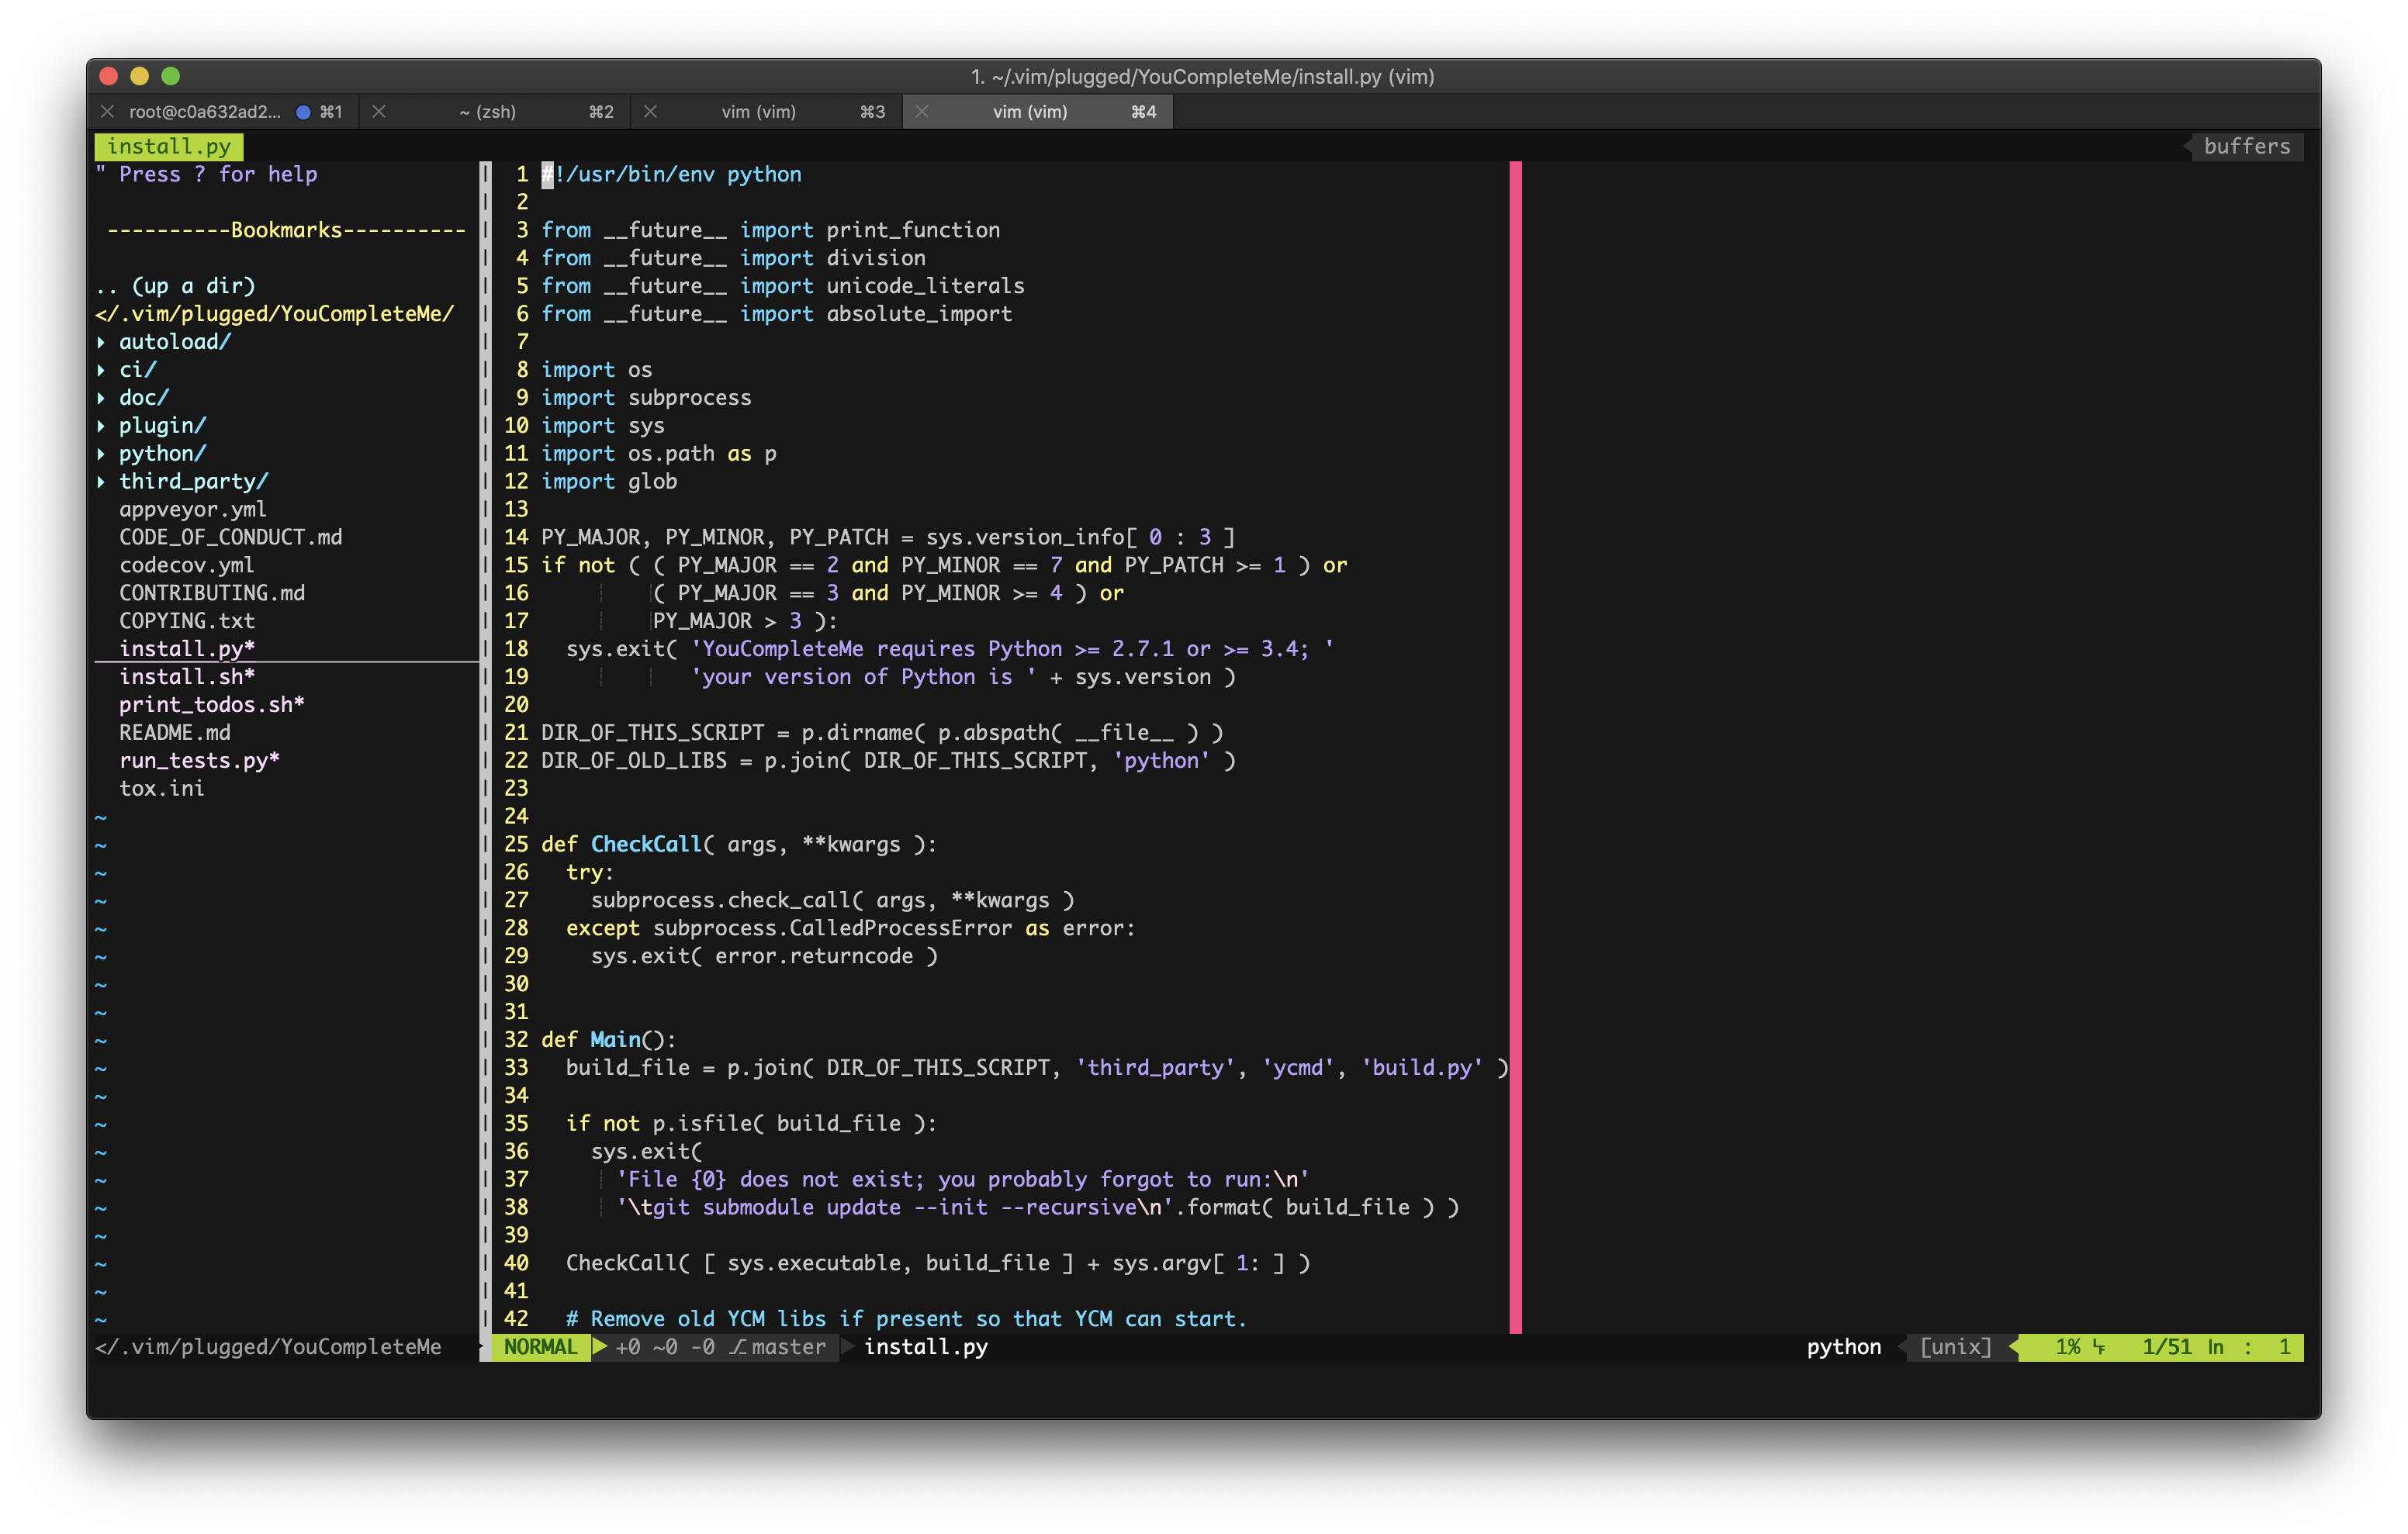
Task: Click the blue activity dot on first tab
Action: (x=303, y=112)
